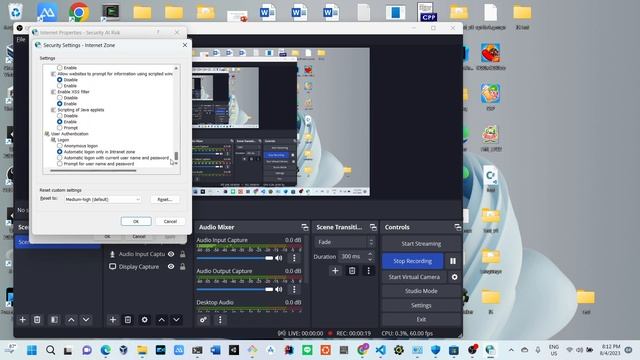Screen dimensions: 640x360
Task: Select Disable for Enable XSS filter
Action: click(60, 98)
